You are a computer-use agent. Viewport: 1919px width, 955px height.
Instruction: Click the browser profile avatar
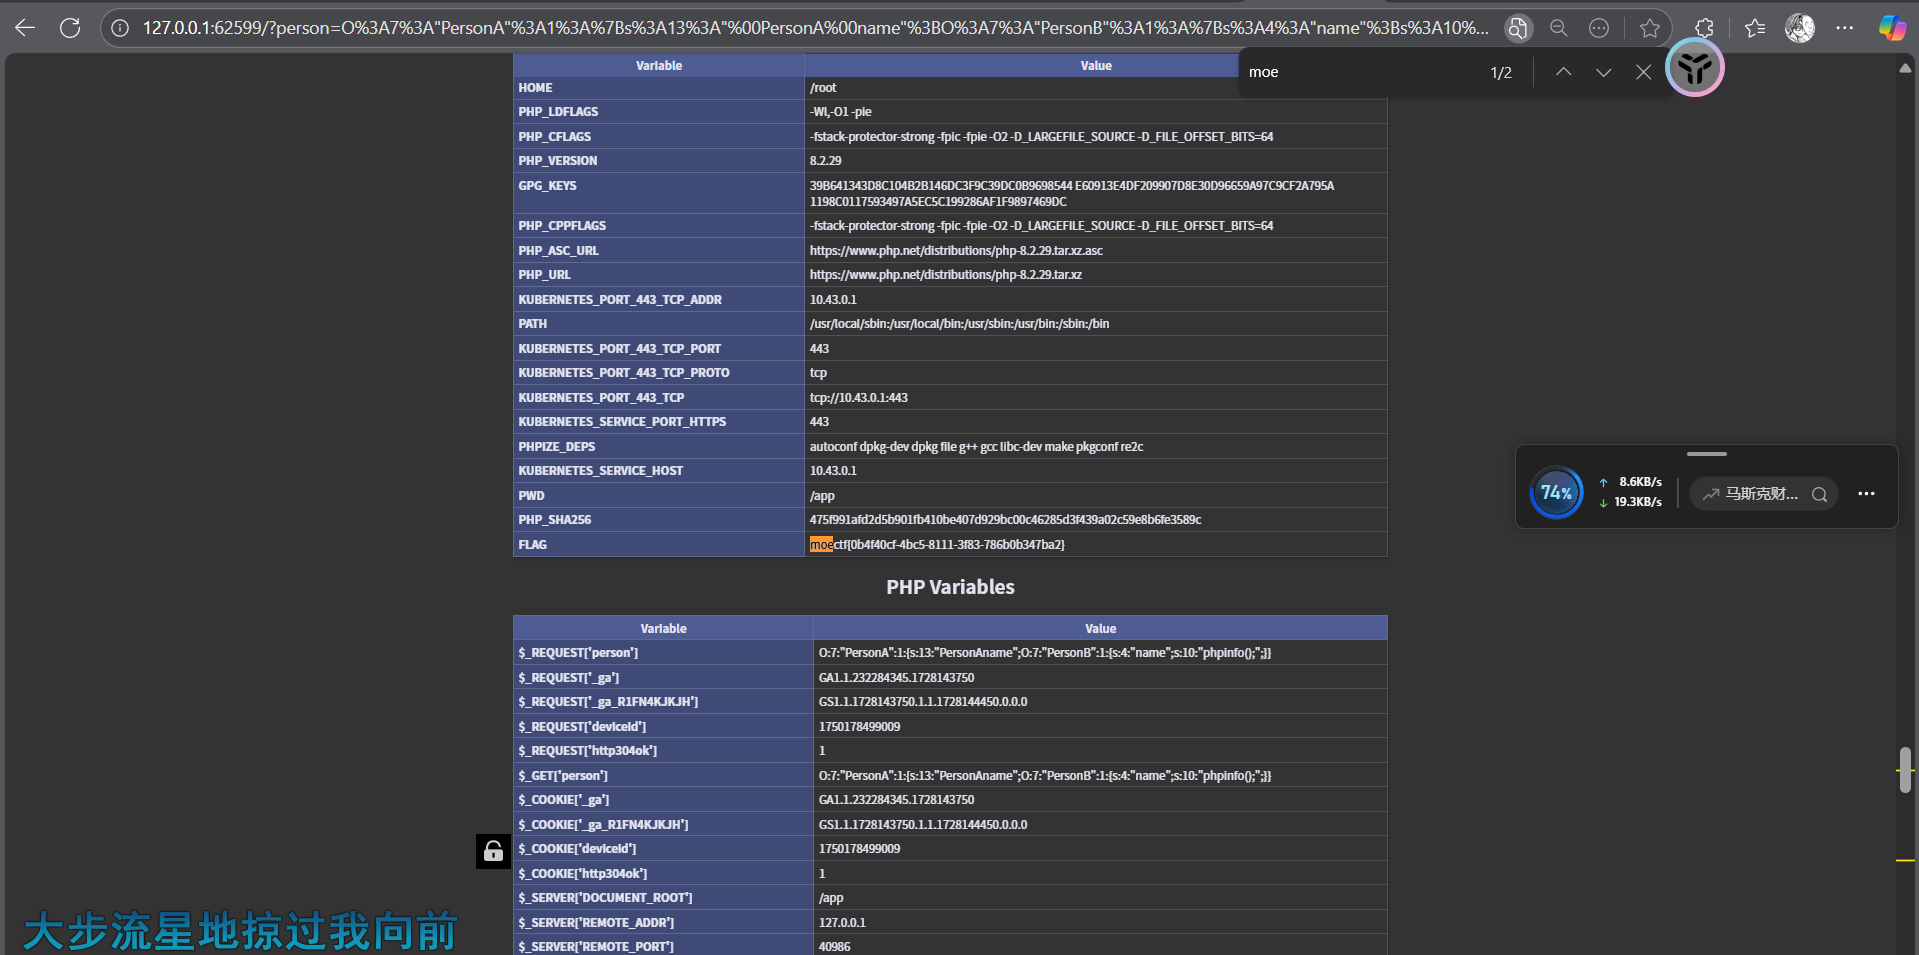1800,28
